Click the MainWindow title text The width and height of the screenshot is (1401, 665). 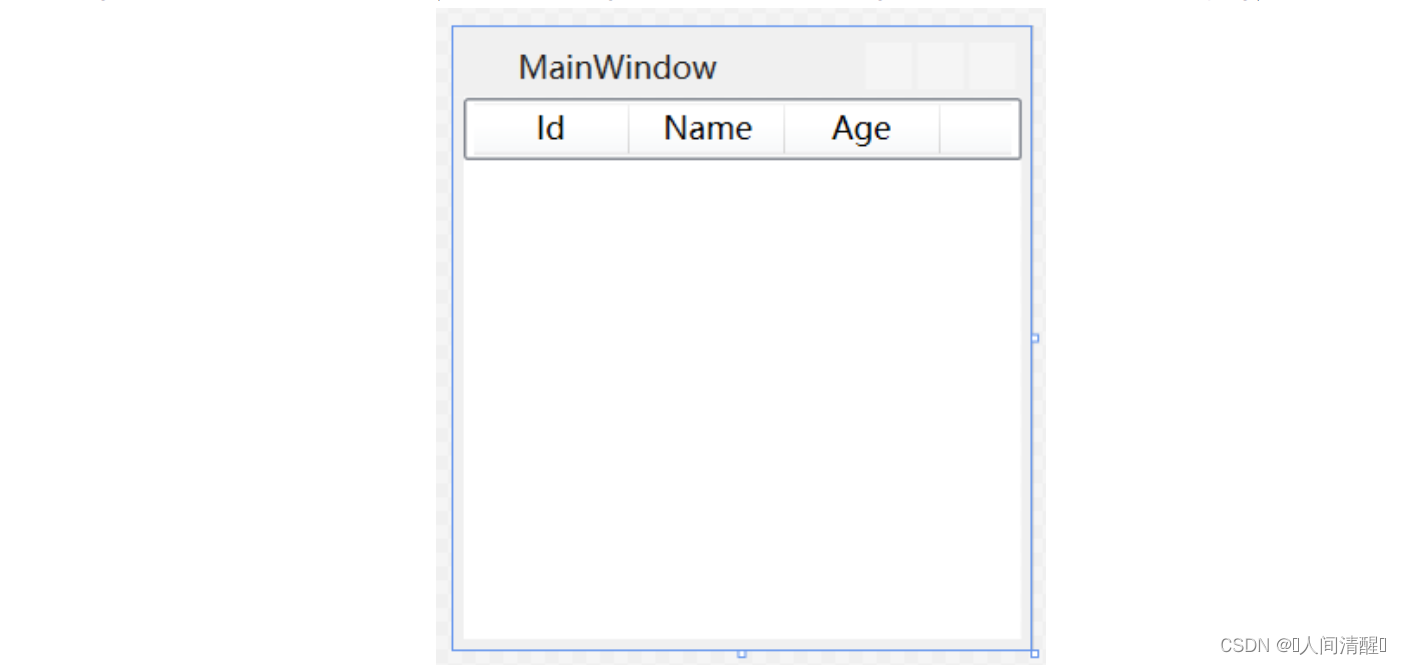pos(617,68)
